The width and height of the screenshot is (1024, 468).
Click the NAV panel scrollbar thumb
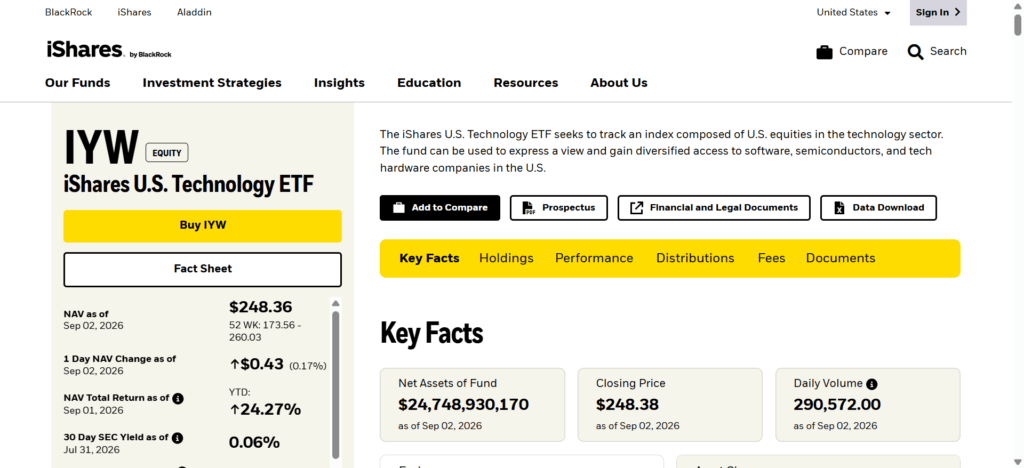[x=336, y=384]
